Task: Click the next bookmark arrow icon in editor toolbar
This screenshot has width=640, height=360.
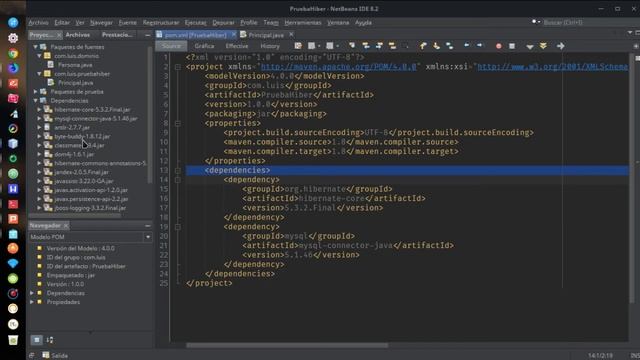Action: (x=480, y=45)
